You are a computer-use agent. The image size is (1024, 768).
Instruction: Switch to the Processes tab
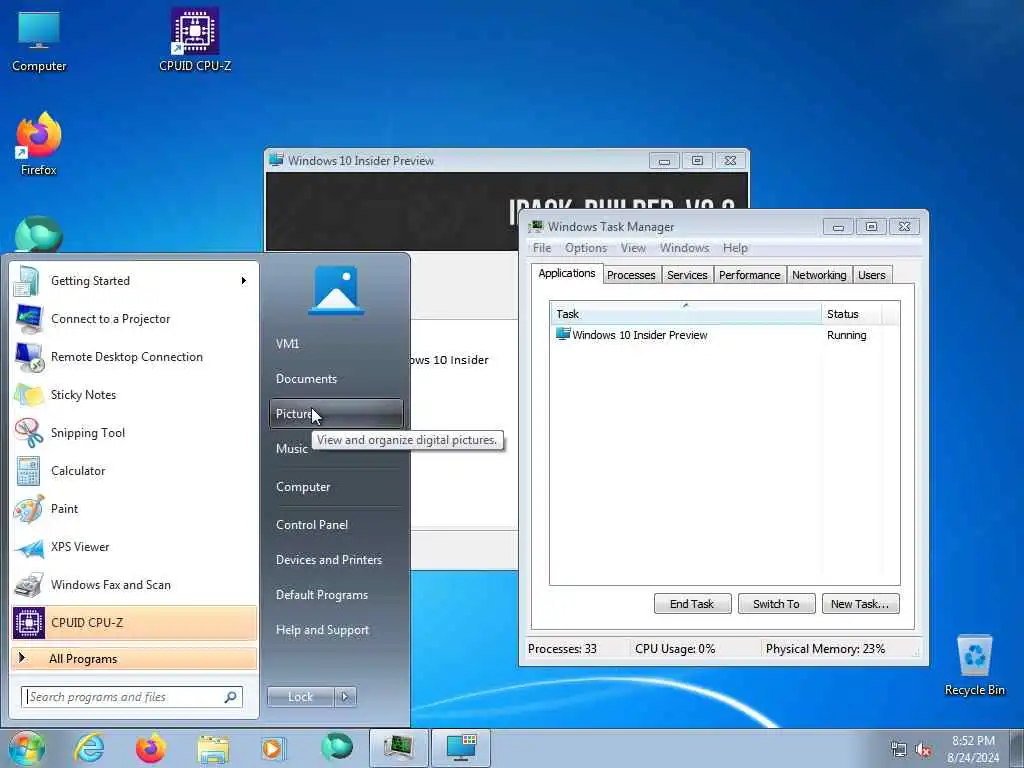[x=631, y=275]
